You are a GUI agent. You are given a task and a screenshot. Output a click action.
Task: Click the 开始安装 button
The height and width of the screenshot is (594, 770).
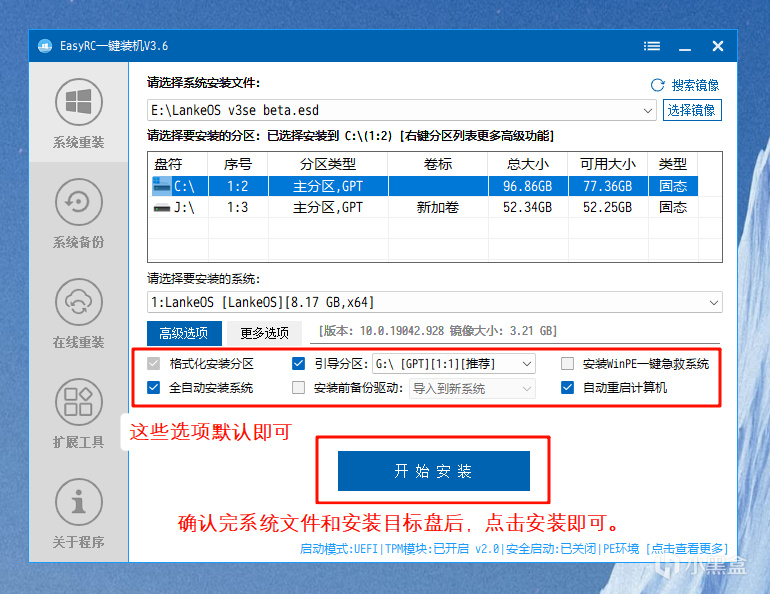point(434,471)
